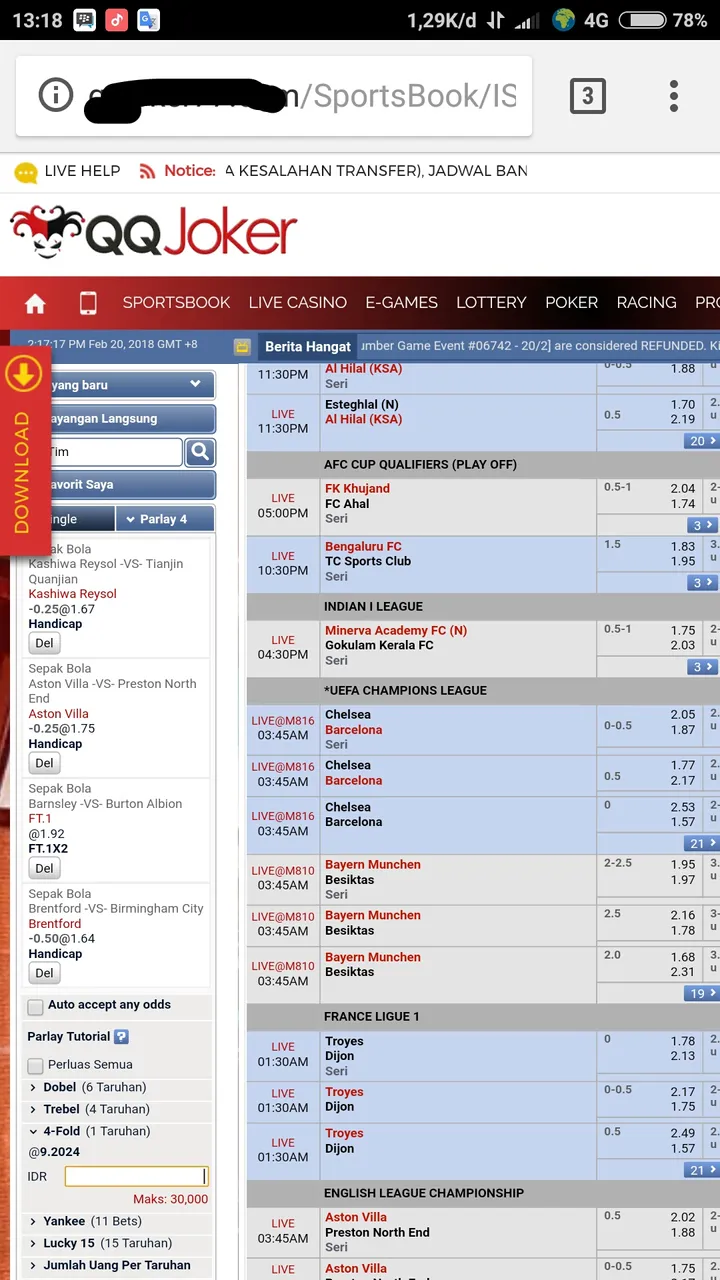720x1280 pixels.
Task: Tap the site info icon in address bar
Action: click(56, 96)
